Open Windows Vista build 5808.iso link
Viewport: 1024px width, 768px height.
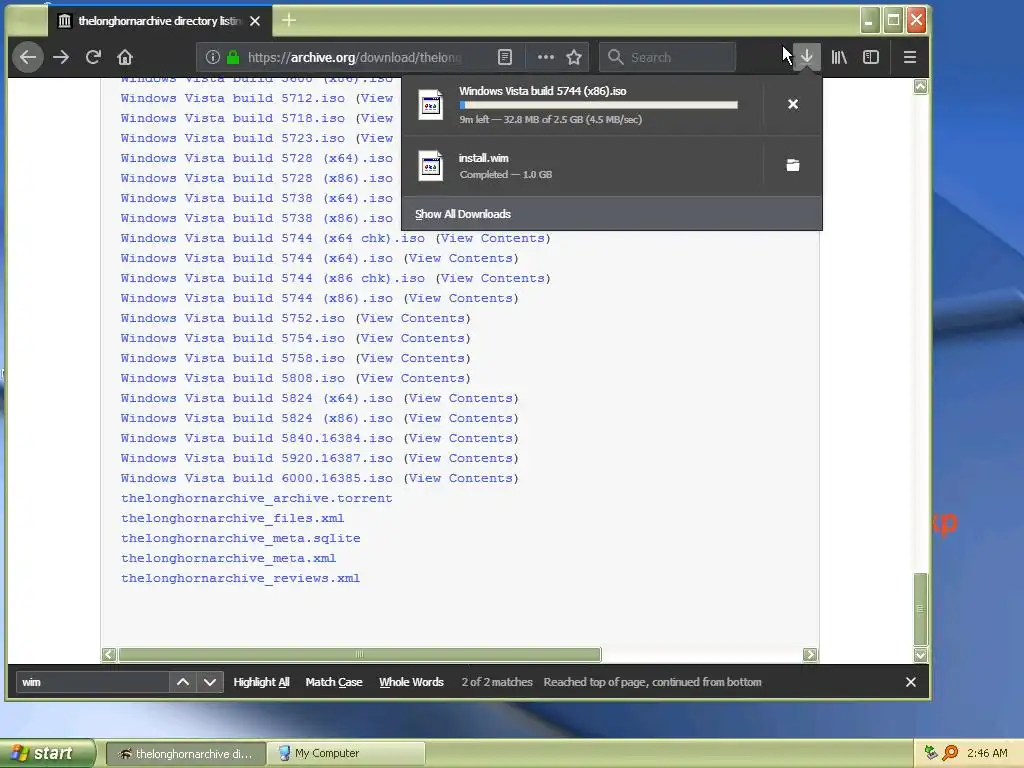click(x=232, y=378)
